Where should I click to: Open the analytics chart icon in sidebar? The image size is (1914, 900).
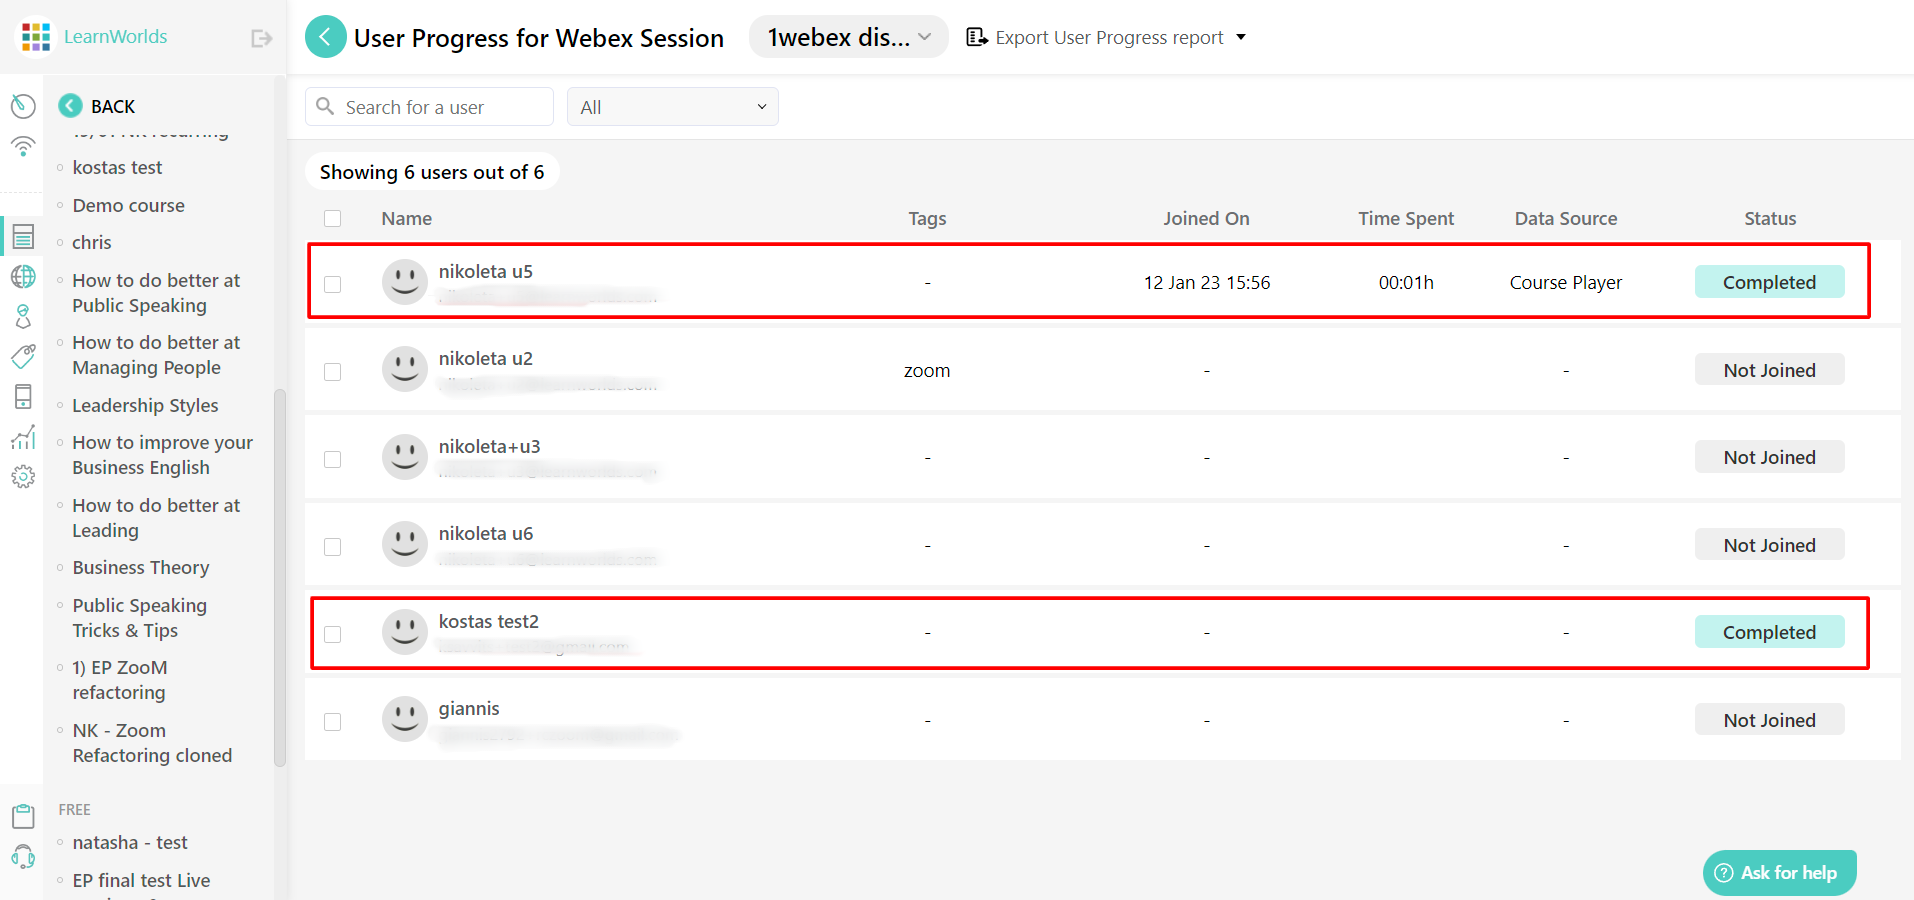point(23,437)
